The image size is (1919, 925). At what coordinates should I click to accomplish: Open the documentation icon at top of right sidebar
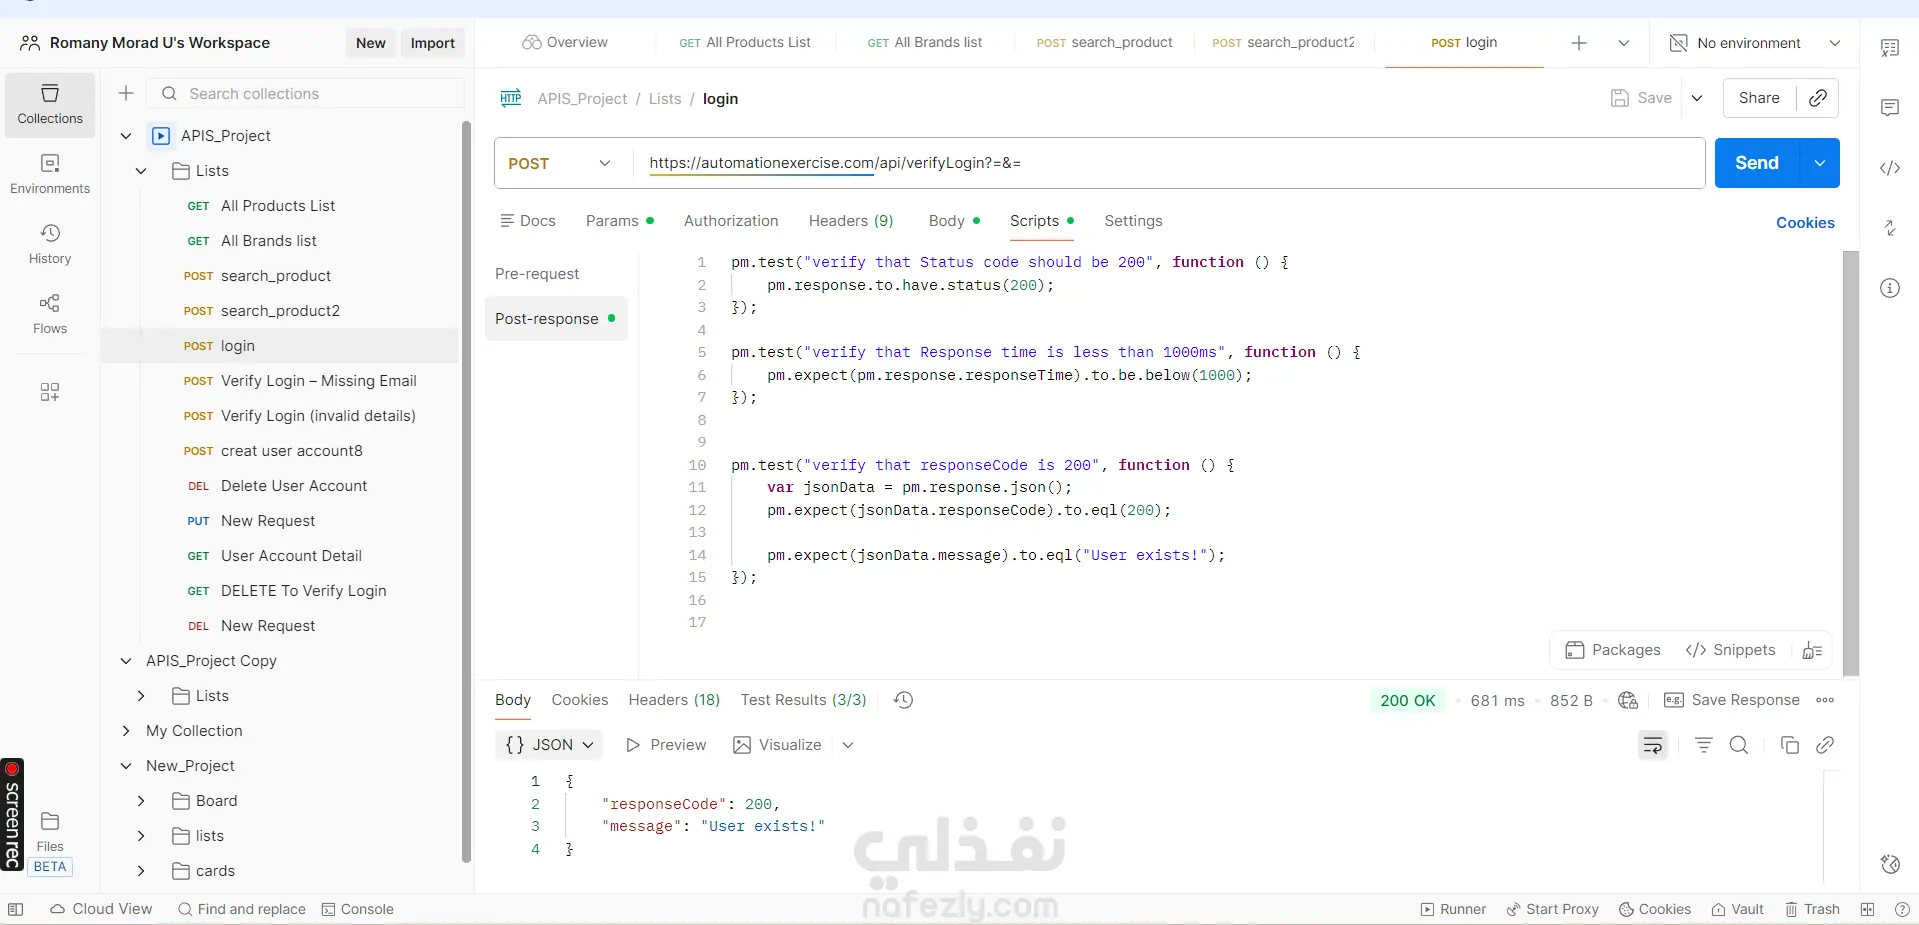point(1889,48)
